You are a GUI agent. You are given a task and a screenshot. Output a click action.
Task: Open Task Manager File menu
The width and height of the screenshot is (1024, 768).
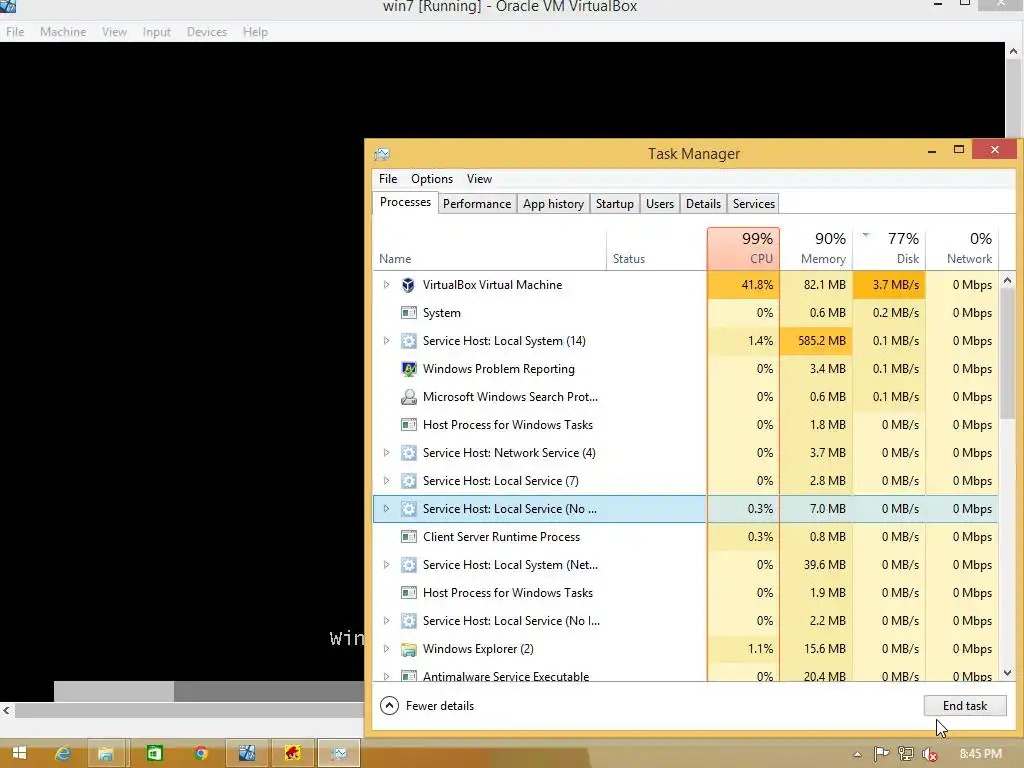(x=388, y=179)
